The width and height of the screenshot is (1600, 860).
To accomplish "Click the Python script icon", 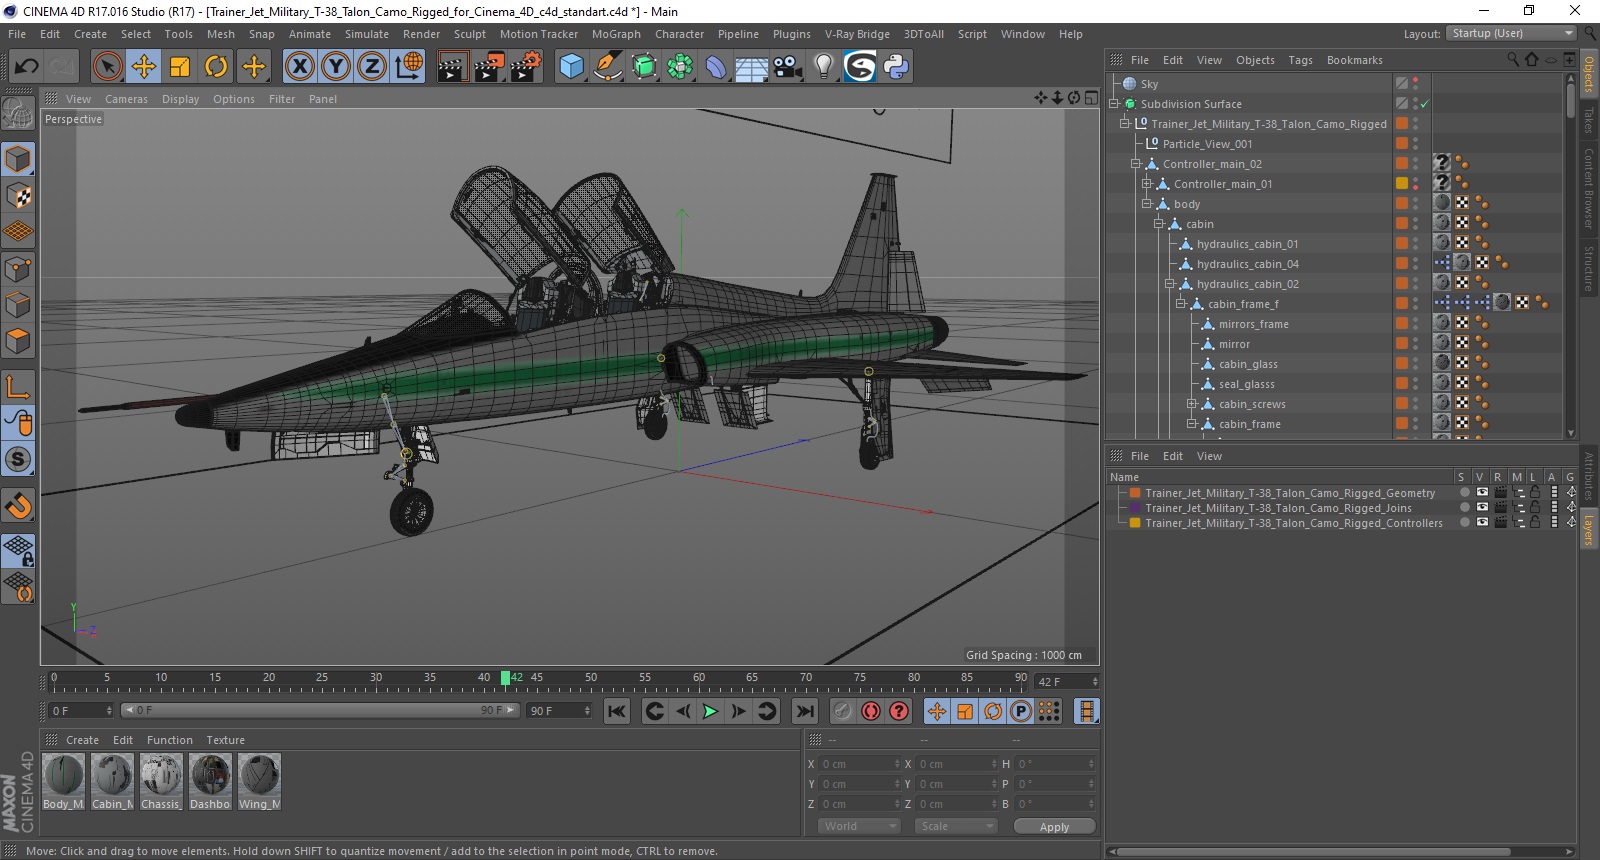I will point(896,67).
